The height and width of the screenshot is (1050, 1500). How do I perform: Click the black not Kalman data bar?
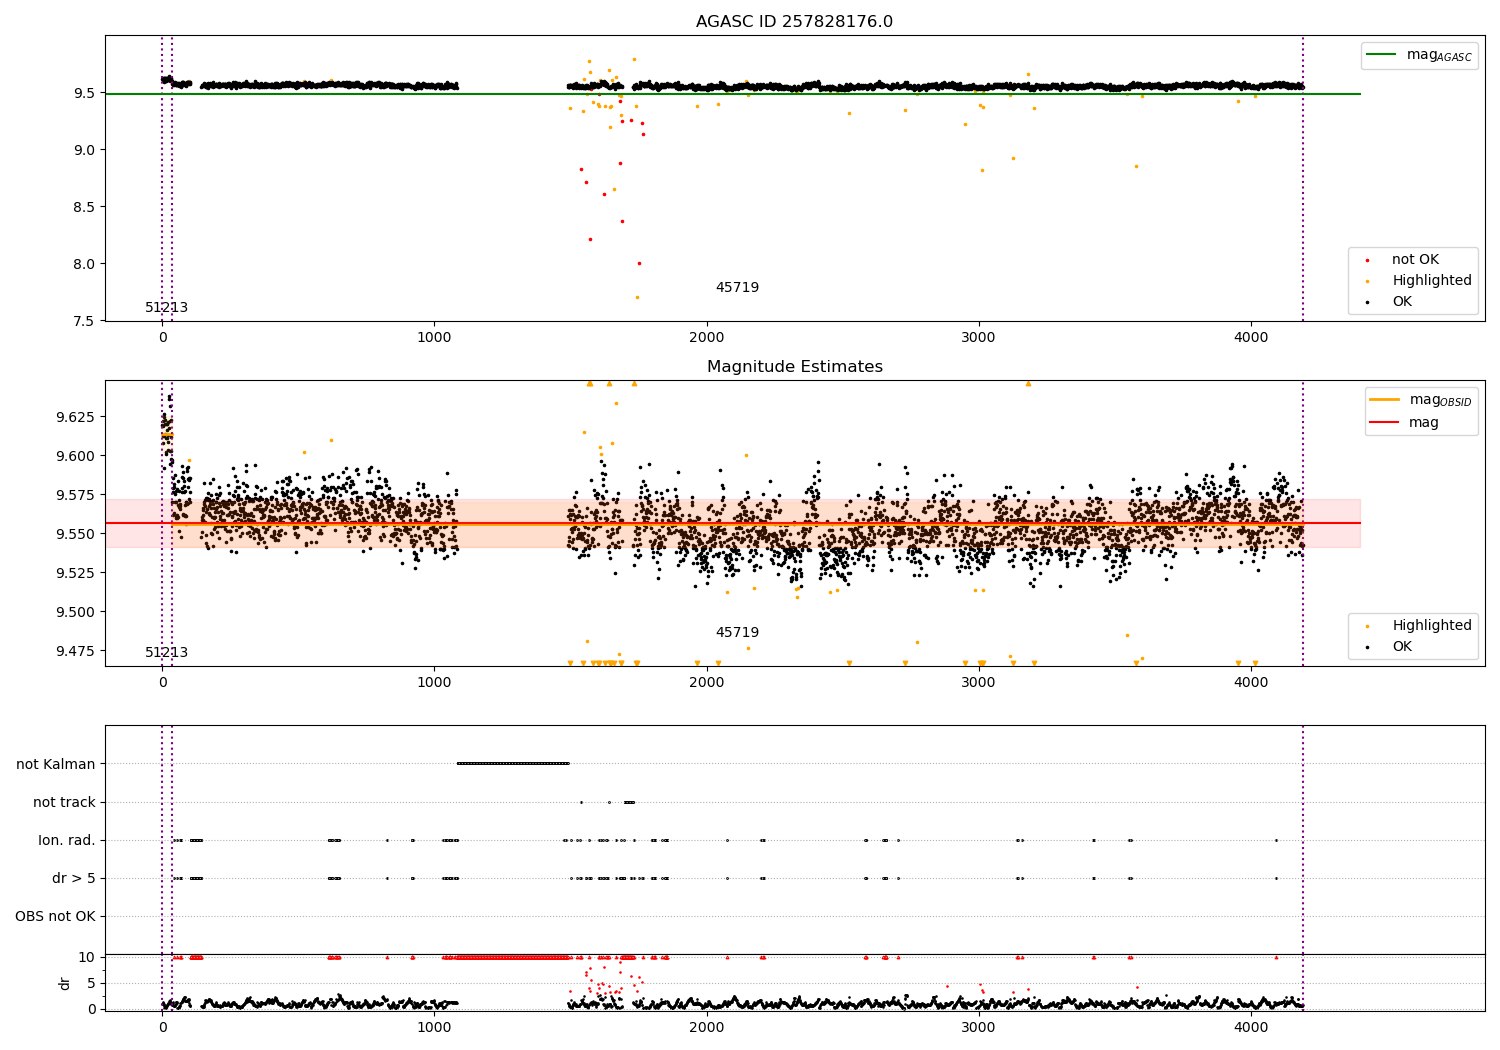click(x=513, y=763)
